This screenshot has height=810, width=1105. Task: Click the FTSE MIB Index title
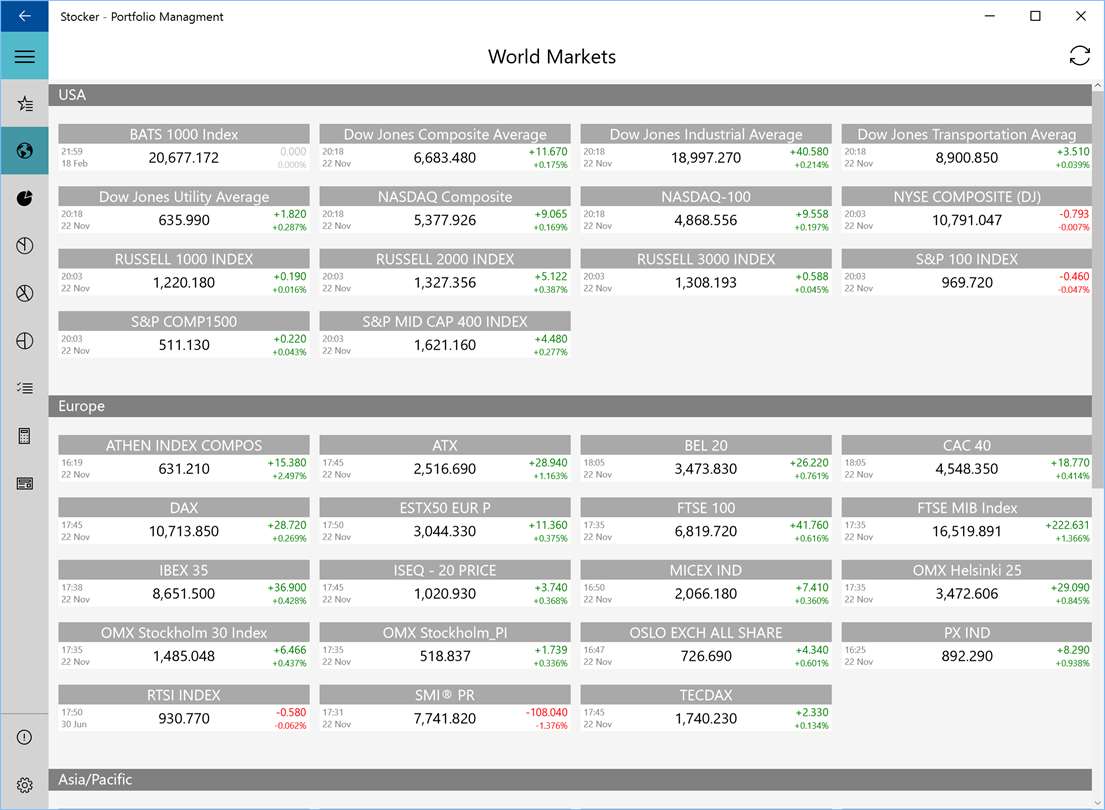coord(966,508)
